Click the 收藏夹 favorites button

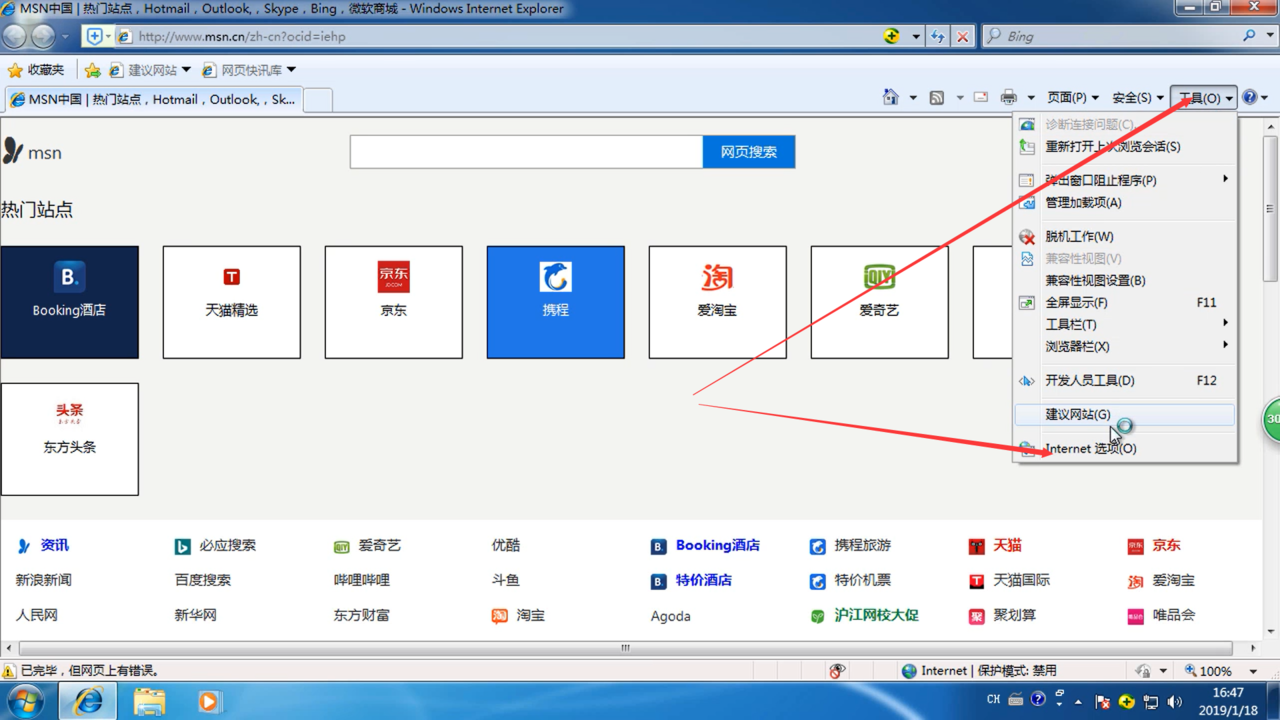point(36,70)
